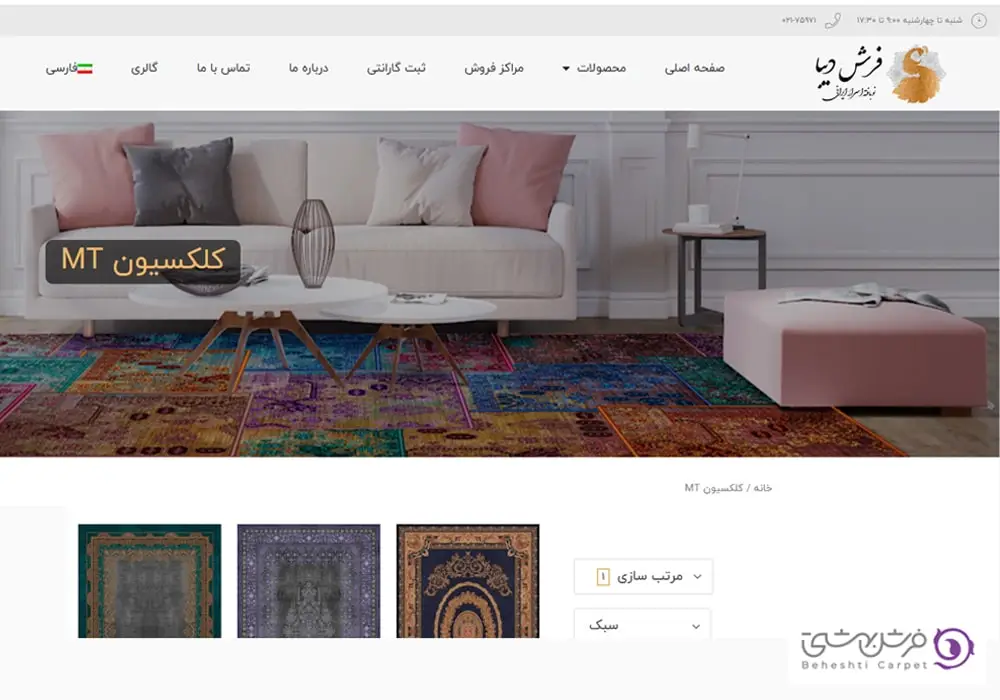Open the purple-gray carpet thumbnail
The height and width of the screenshot is (700, 1000).
coord(309,581)
